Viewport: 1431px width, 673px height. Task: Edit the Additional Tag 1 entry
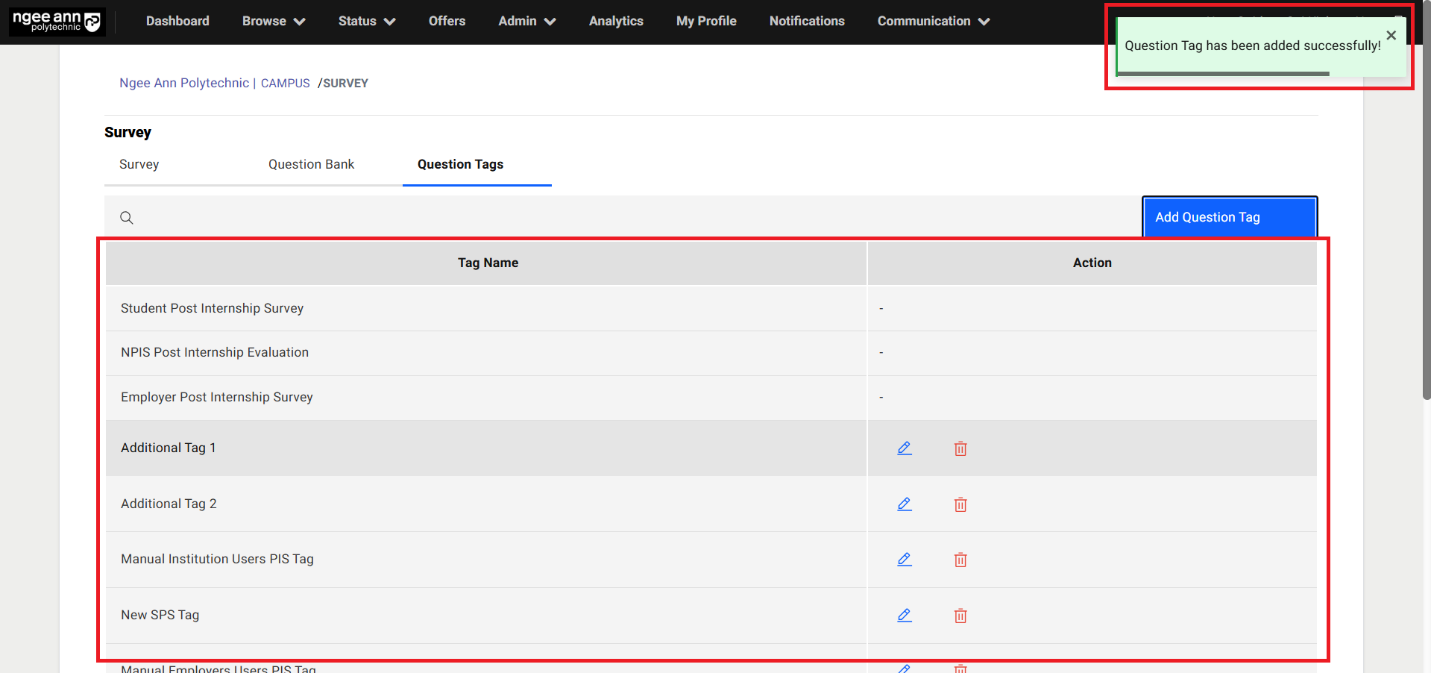point(904,448)
